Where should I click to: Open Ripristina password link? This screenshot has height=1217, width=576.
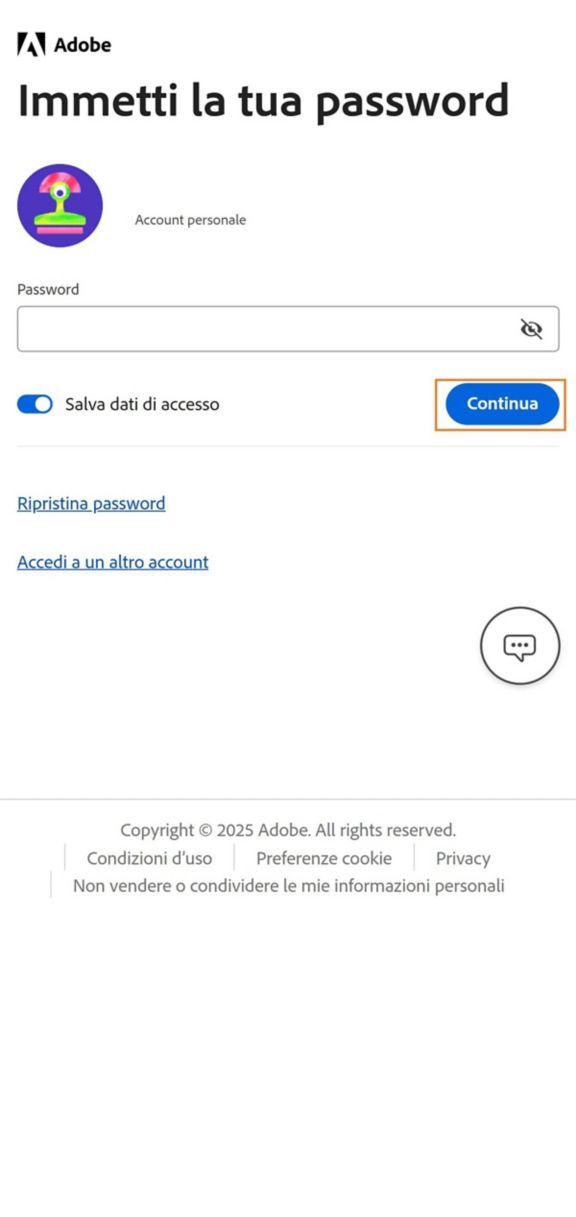pos(90,503)
